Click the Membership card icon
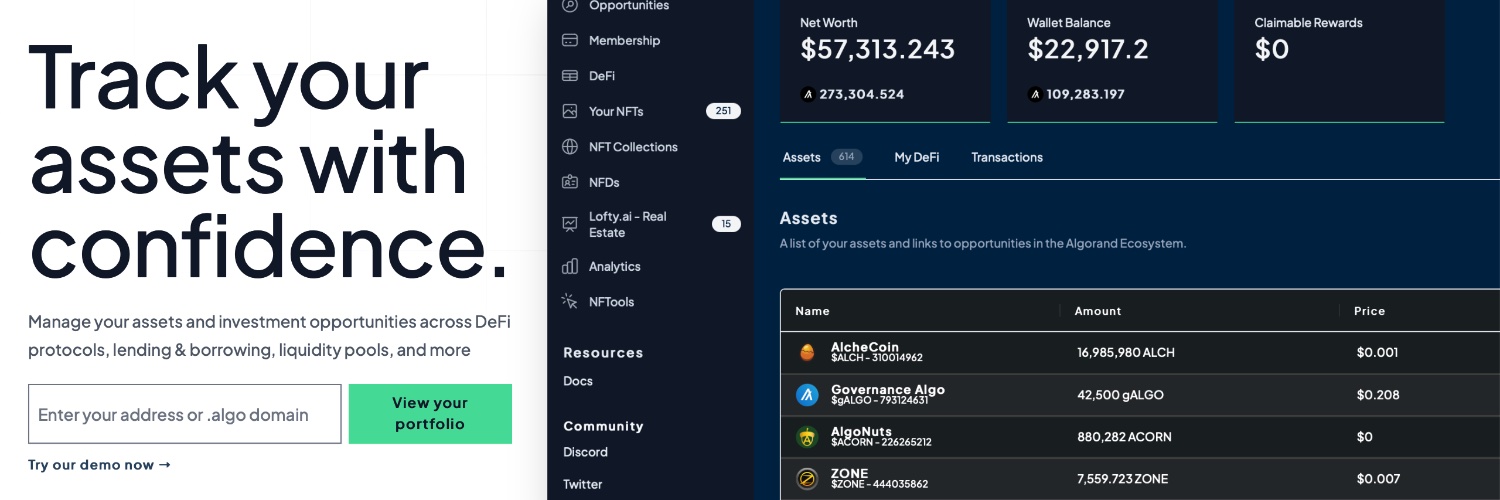Screen dimensions: 1500x500 570,41
